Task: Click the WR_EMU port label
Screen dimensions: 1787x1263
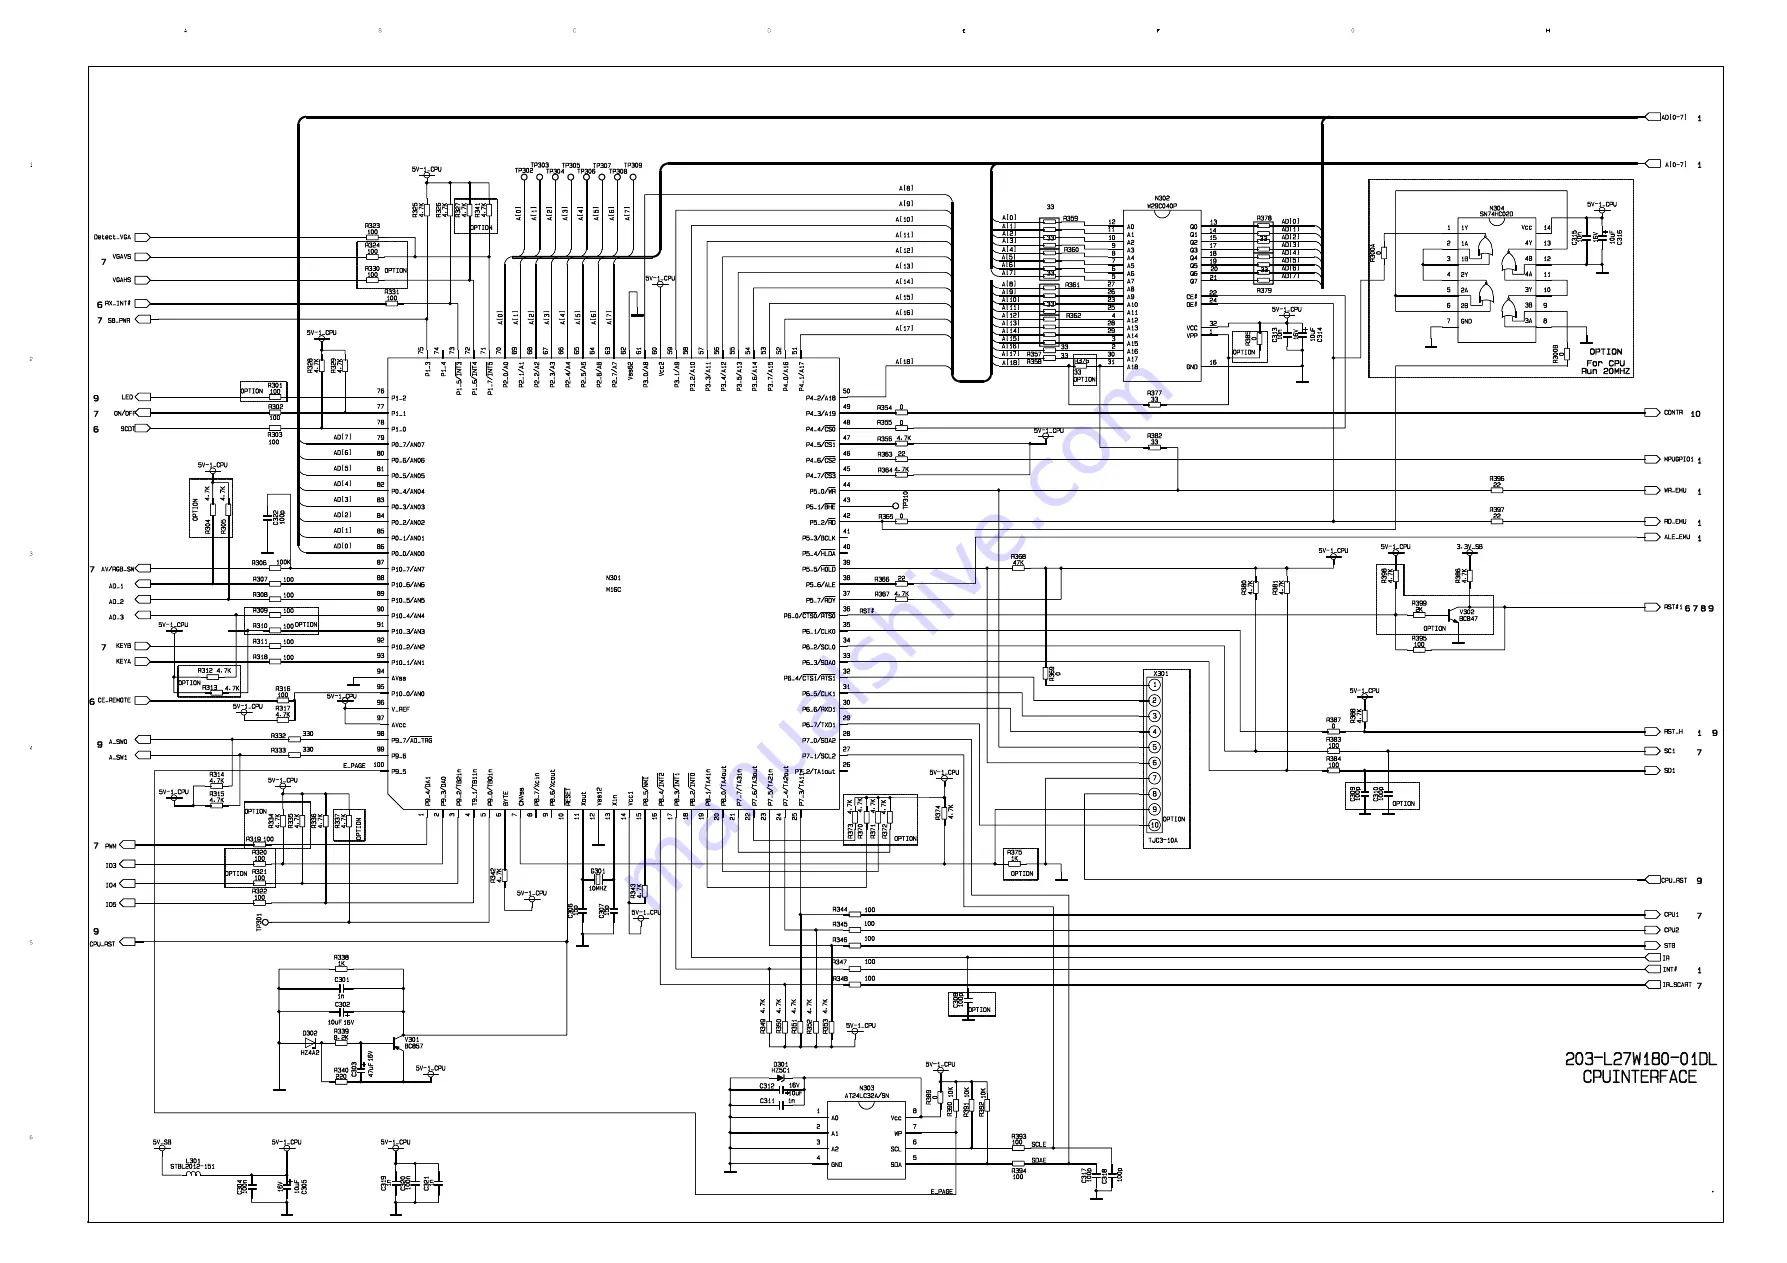Action: click(1675, 490)
